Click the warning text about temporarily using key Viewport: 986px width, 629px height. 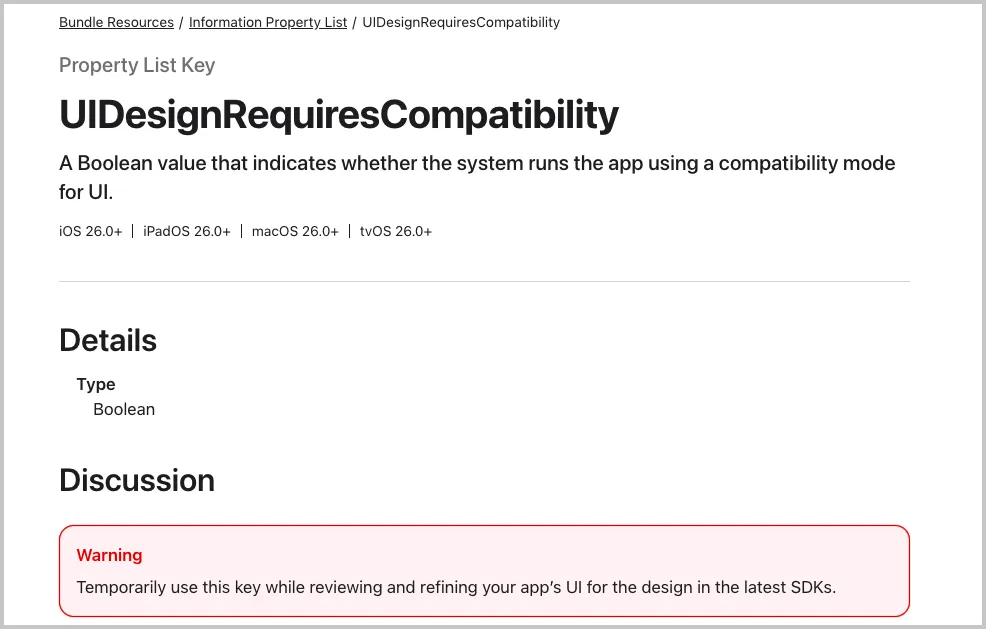(456, 587)
